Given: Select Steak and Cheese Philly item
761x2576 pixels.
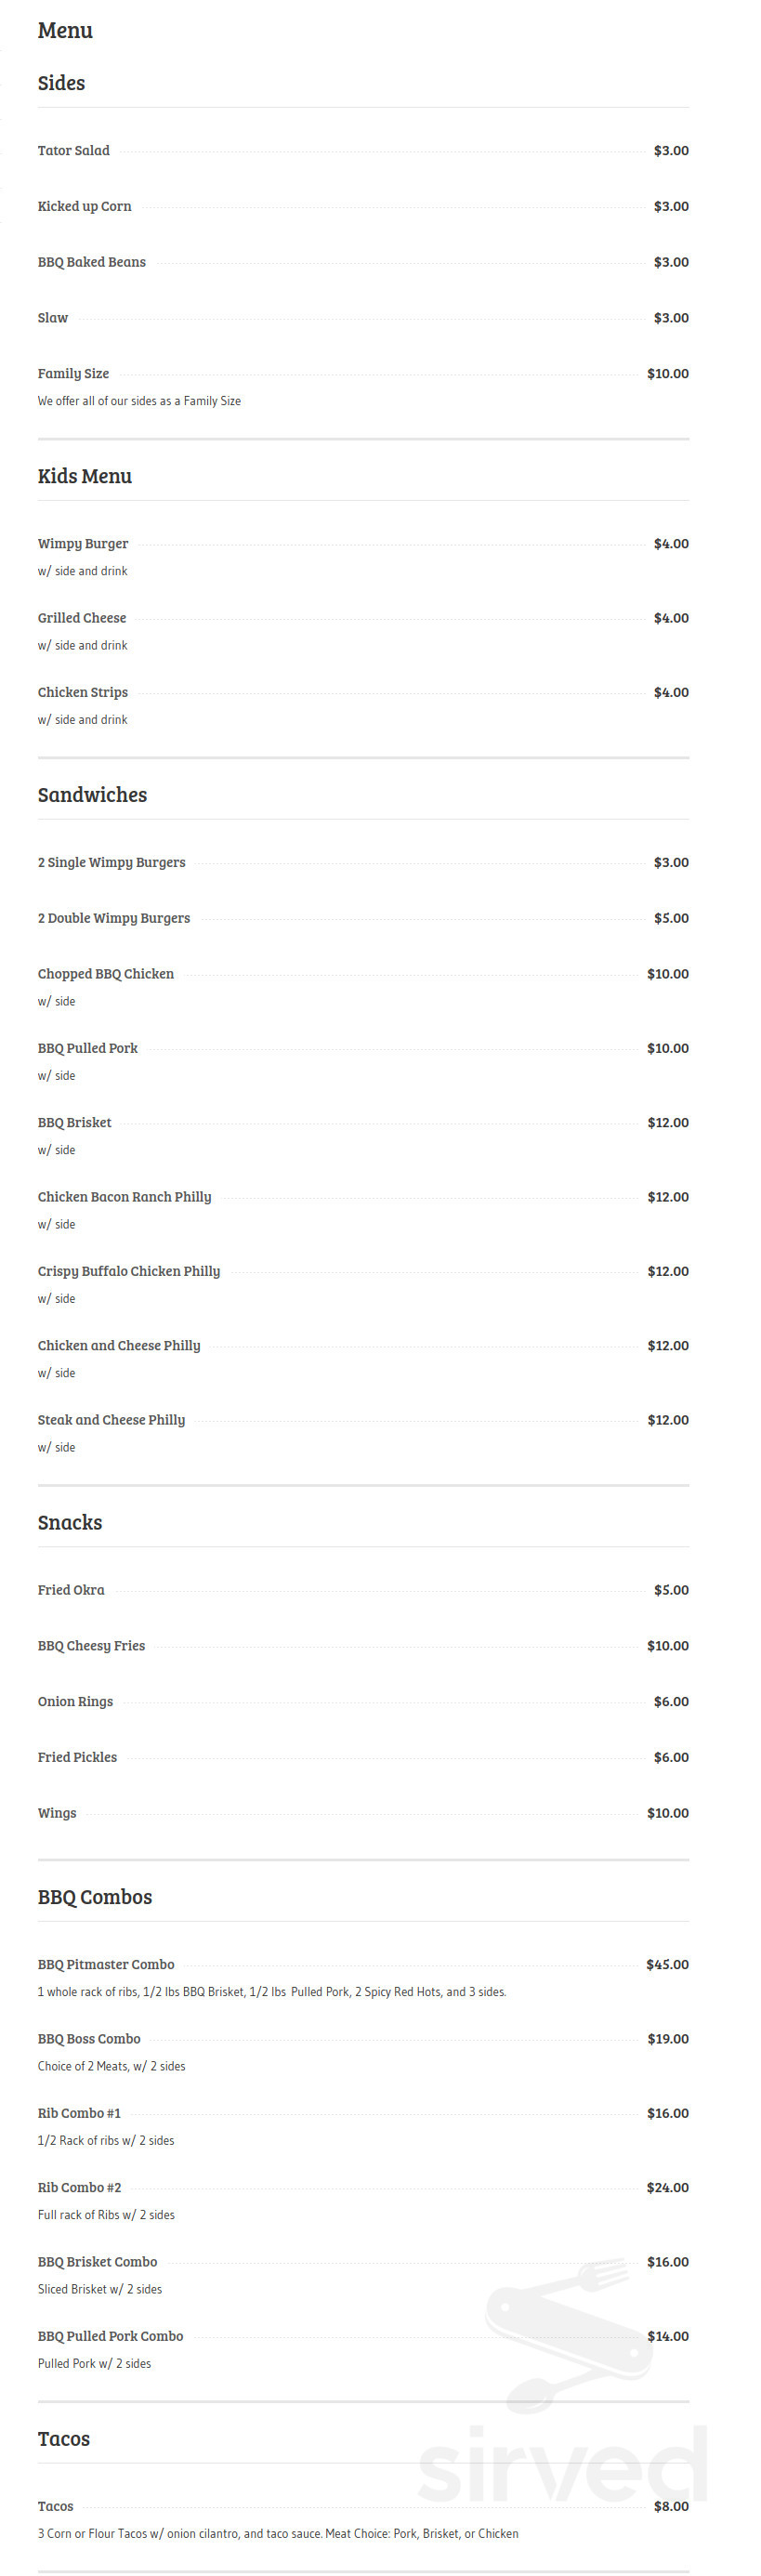Looking at the screenshot, I should (112, 1420).
